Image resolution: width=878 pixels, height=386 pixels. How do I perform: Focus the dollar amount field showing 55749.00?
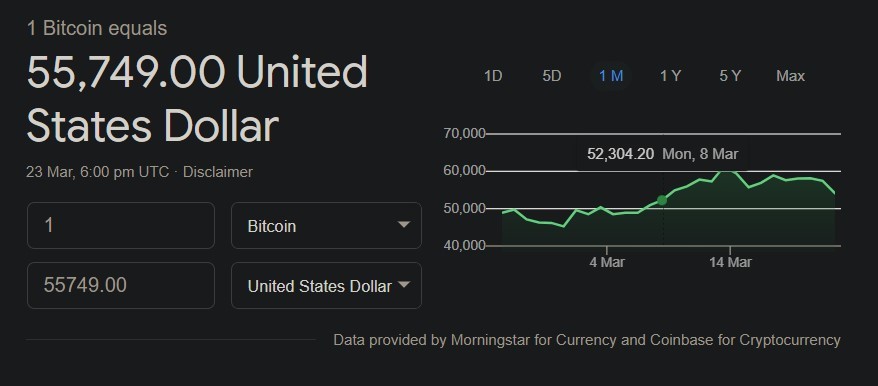[x=121, y=285]
